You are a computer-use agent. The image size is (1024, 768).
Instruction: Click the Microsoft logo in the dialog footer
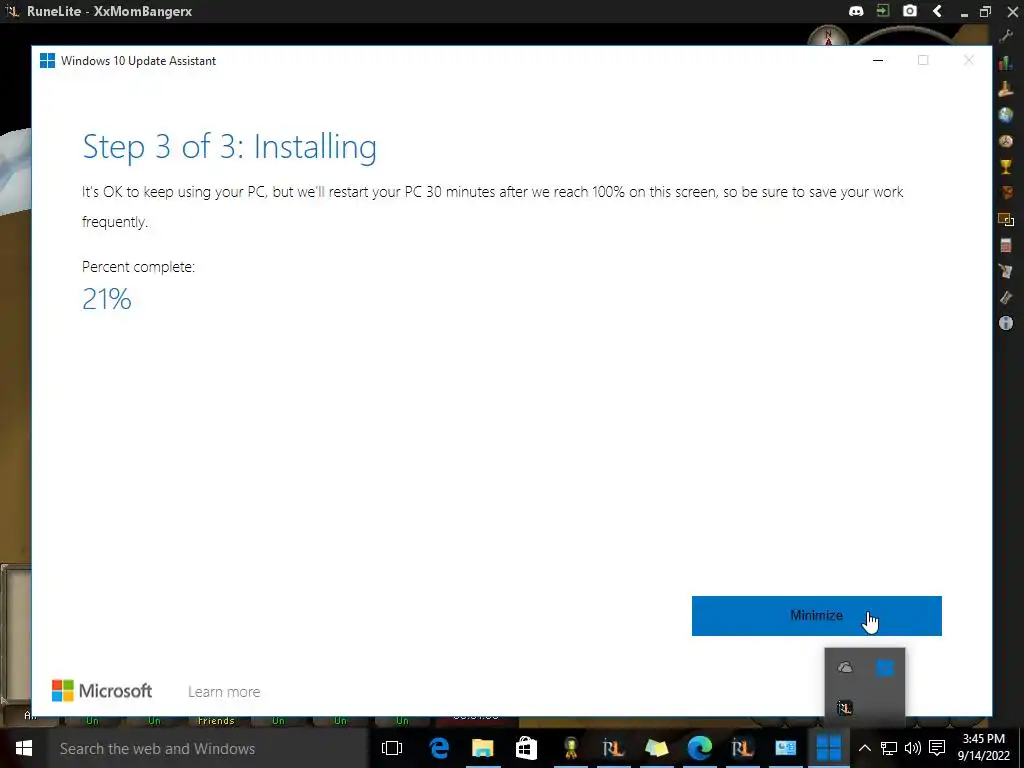point(102,691)
